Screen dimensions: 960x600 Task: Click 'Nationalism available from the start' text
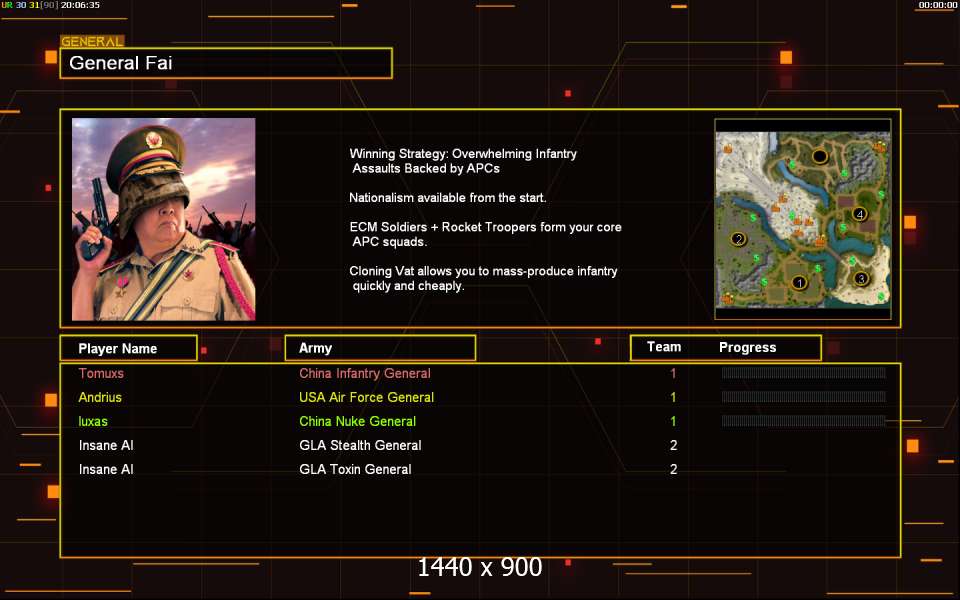tap(448, 198)
